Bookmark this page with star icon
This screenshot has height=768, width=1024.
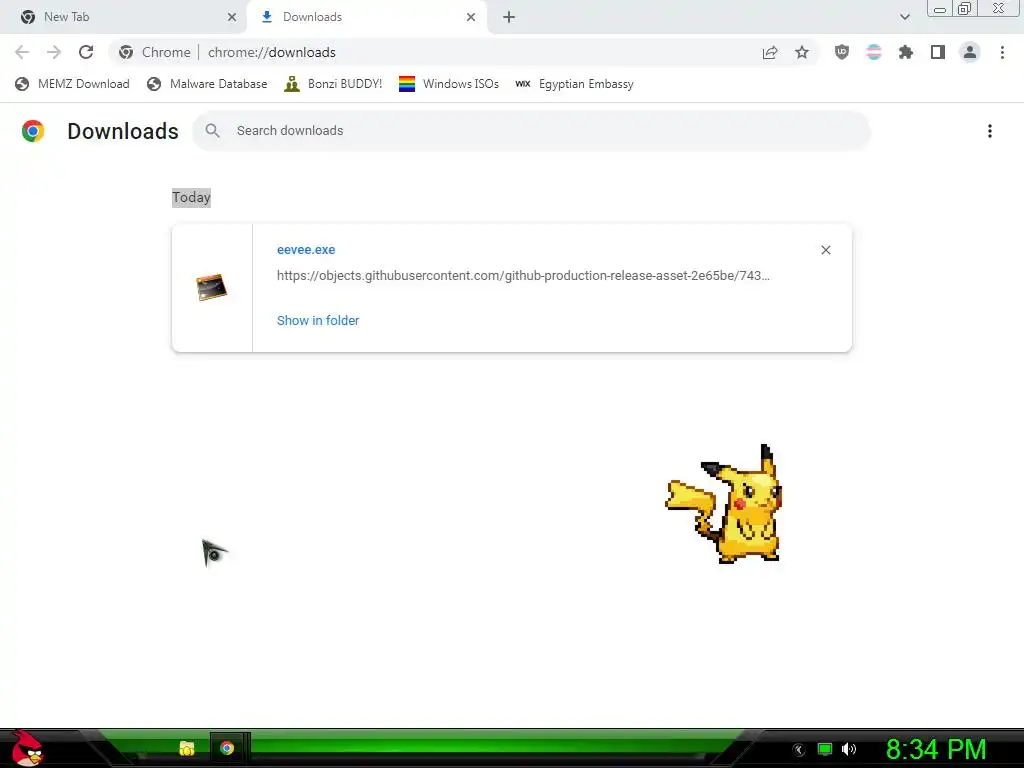coord(802,52)
